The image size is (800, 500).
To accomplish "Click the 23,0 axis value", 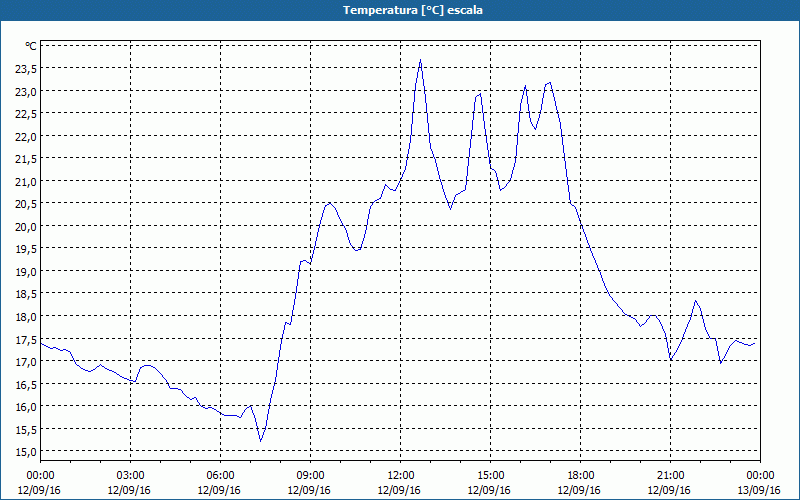I will [x=26, y=91].
